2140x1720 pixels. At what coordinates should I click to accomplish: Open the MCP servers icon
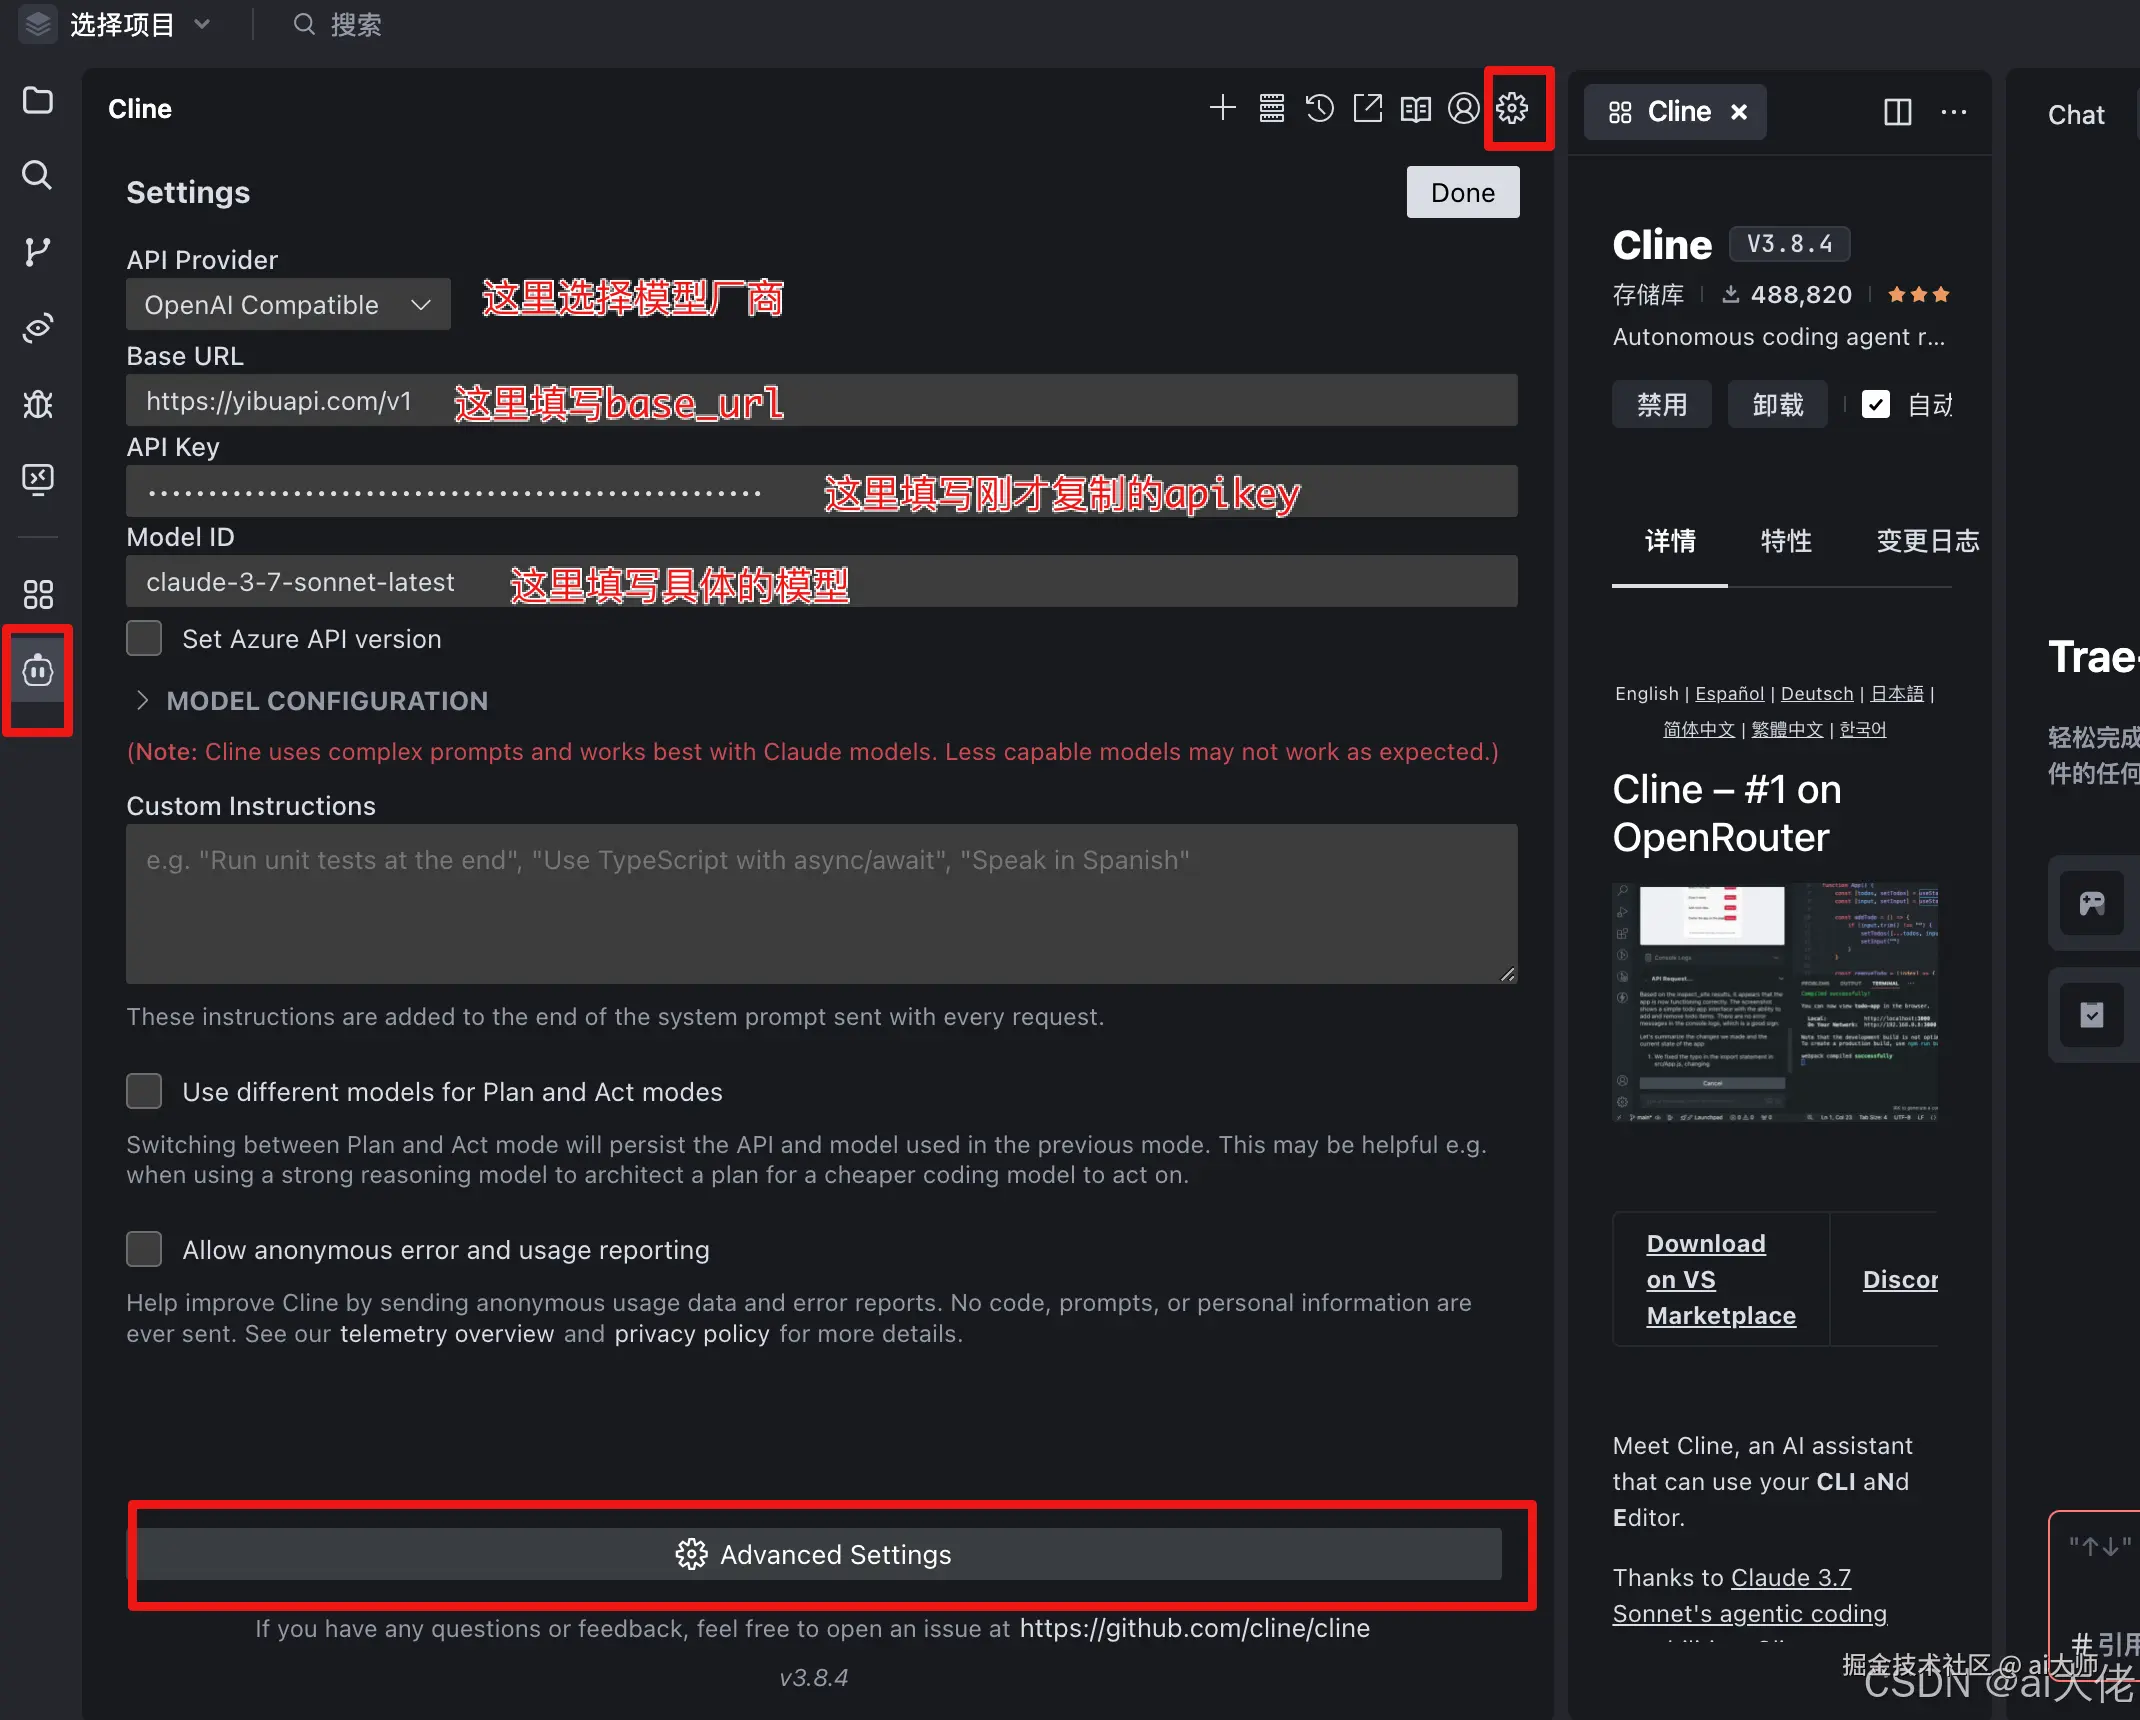click(1271, 108)
